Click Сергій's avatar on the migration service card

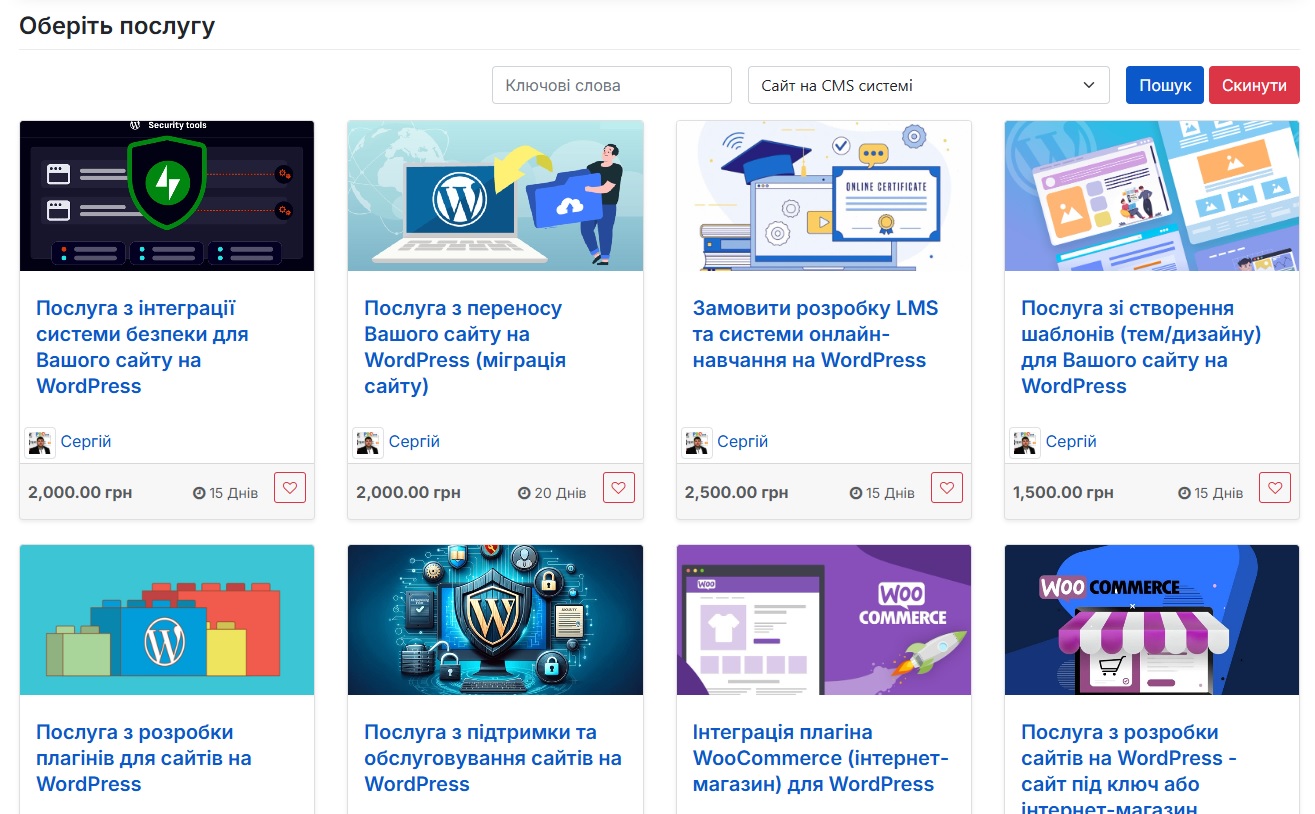367,441
